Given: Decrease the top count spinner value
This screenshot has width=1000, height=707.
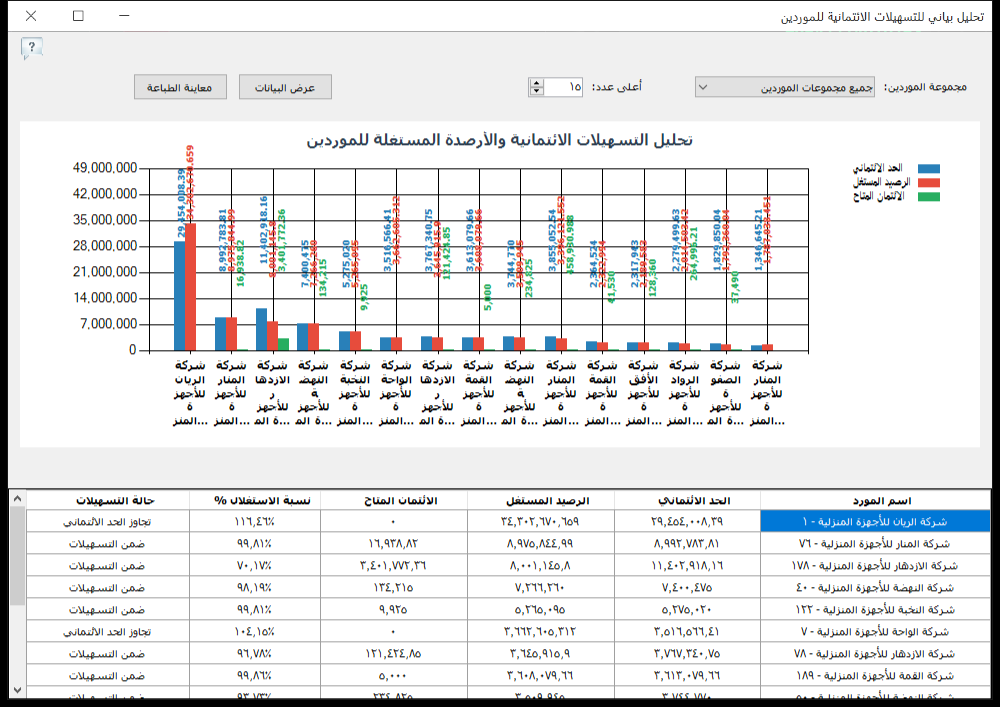Looking at the screenshot, I should [536, 91].
